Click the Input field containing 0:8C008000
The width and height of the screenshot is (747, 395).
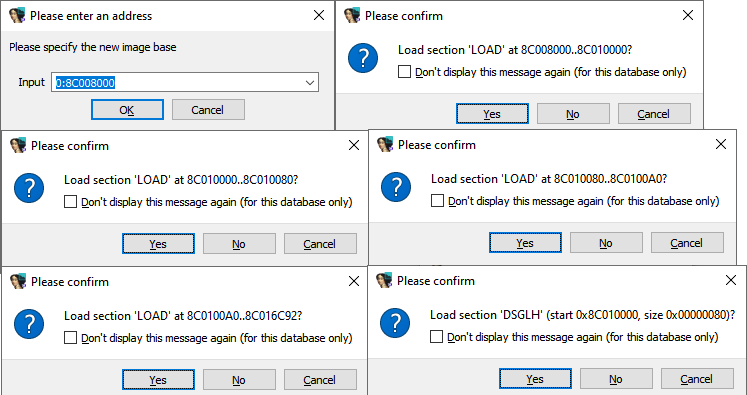coord(185,82)
